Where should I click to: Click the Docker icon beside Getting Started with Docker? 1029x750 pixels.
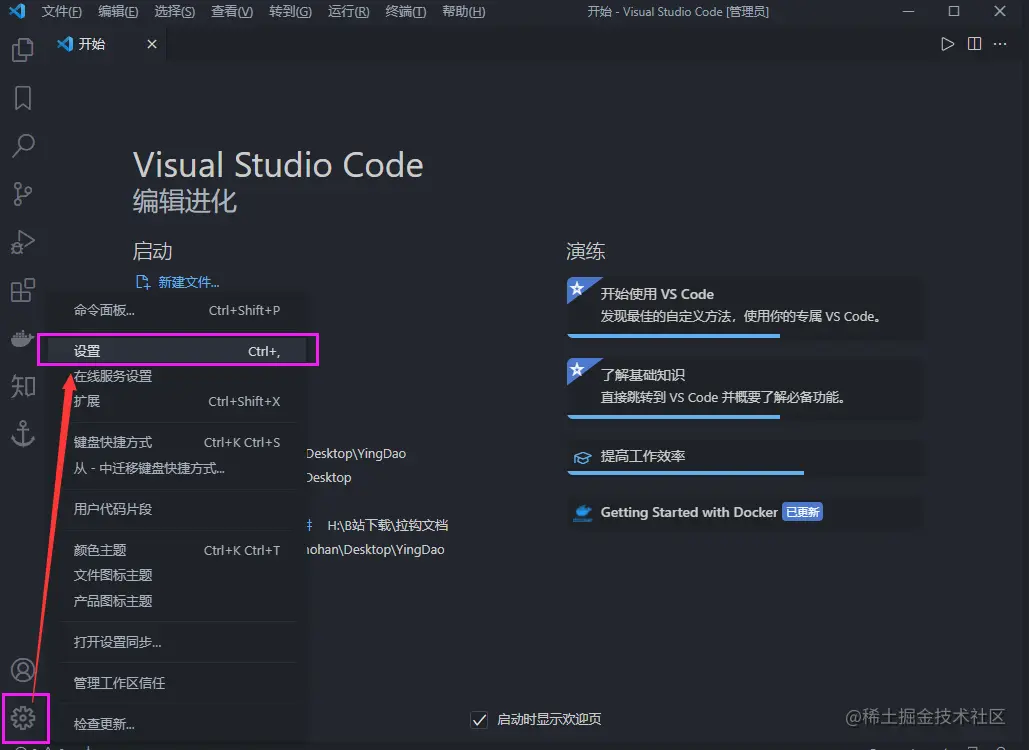(582, 512)
